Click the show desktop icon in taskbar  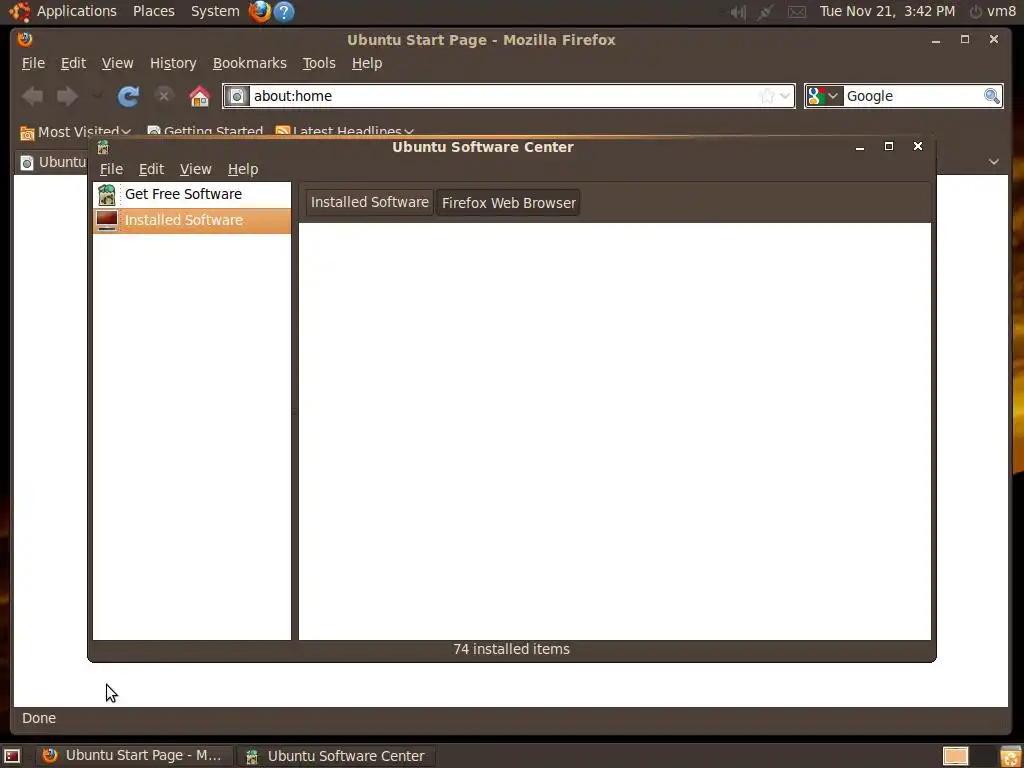click(12, 756)
